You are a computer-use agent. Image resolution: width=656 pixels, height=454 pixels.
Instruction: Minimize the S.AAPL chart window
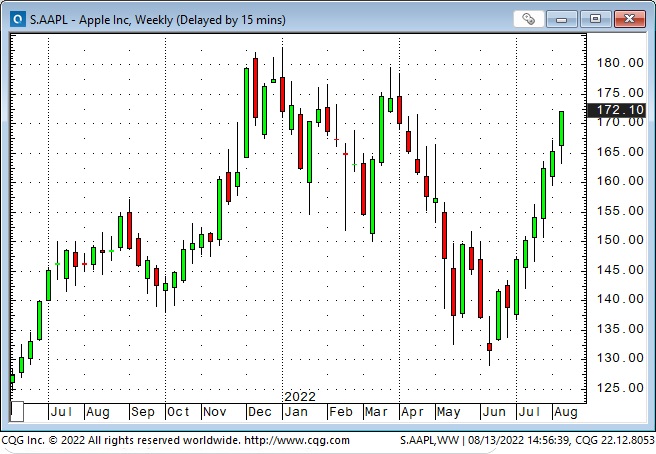561,19
